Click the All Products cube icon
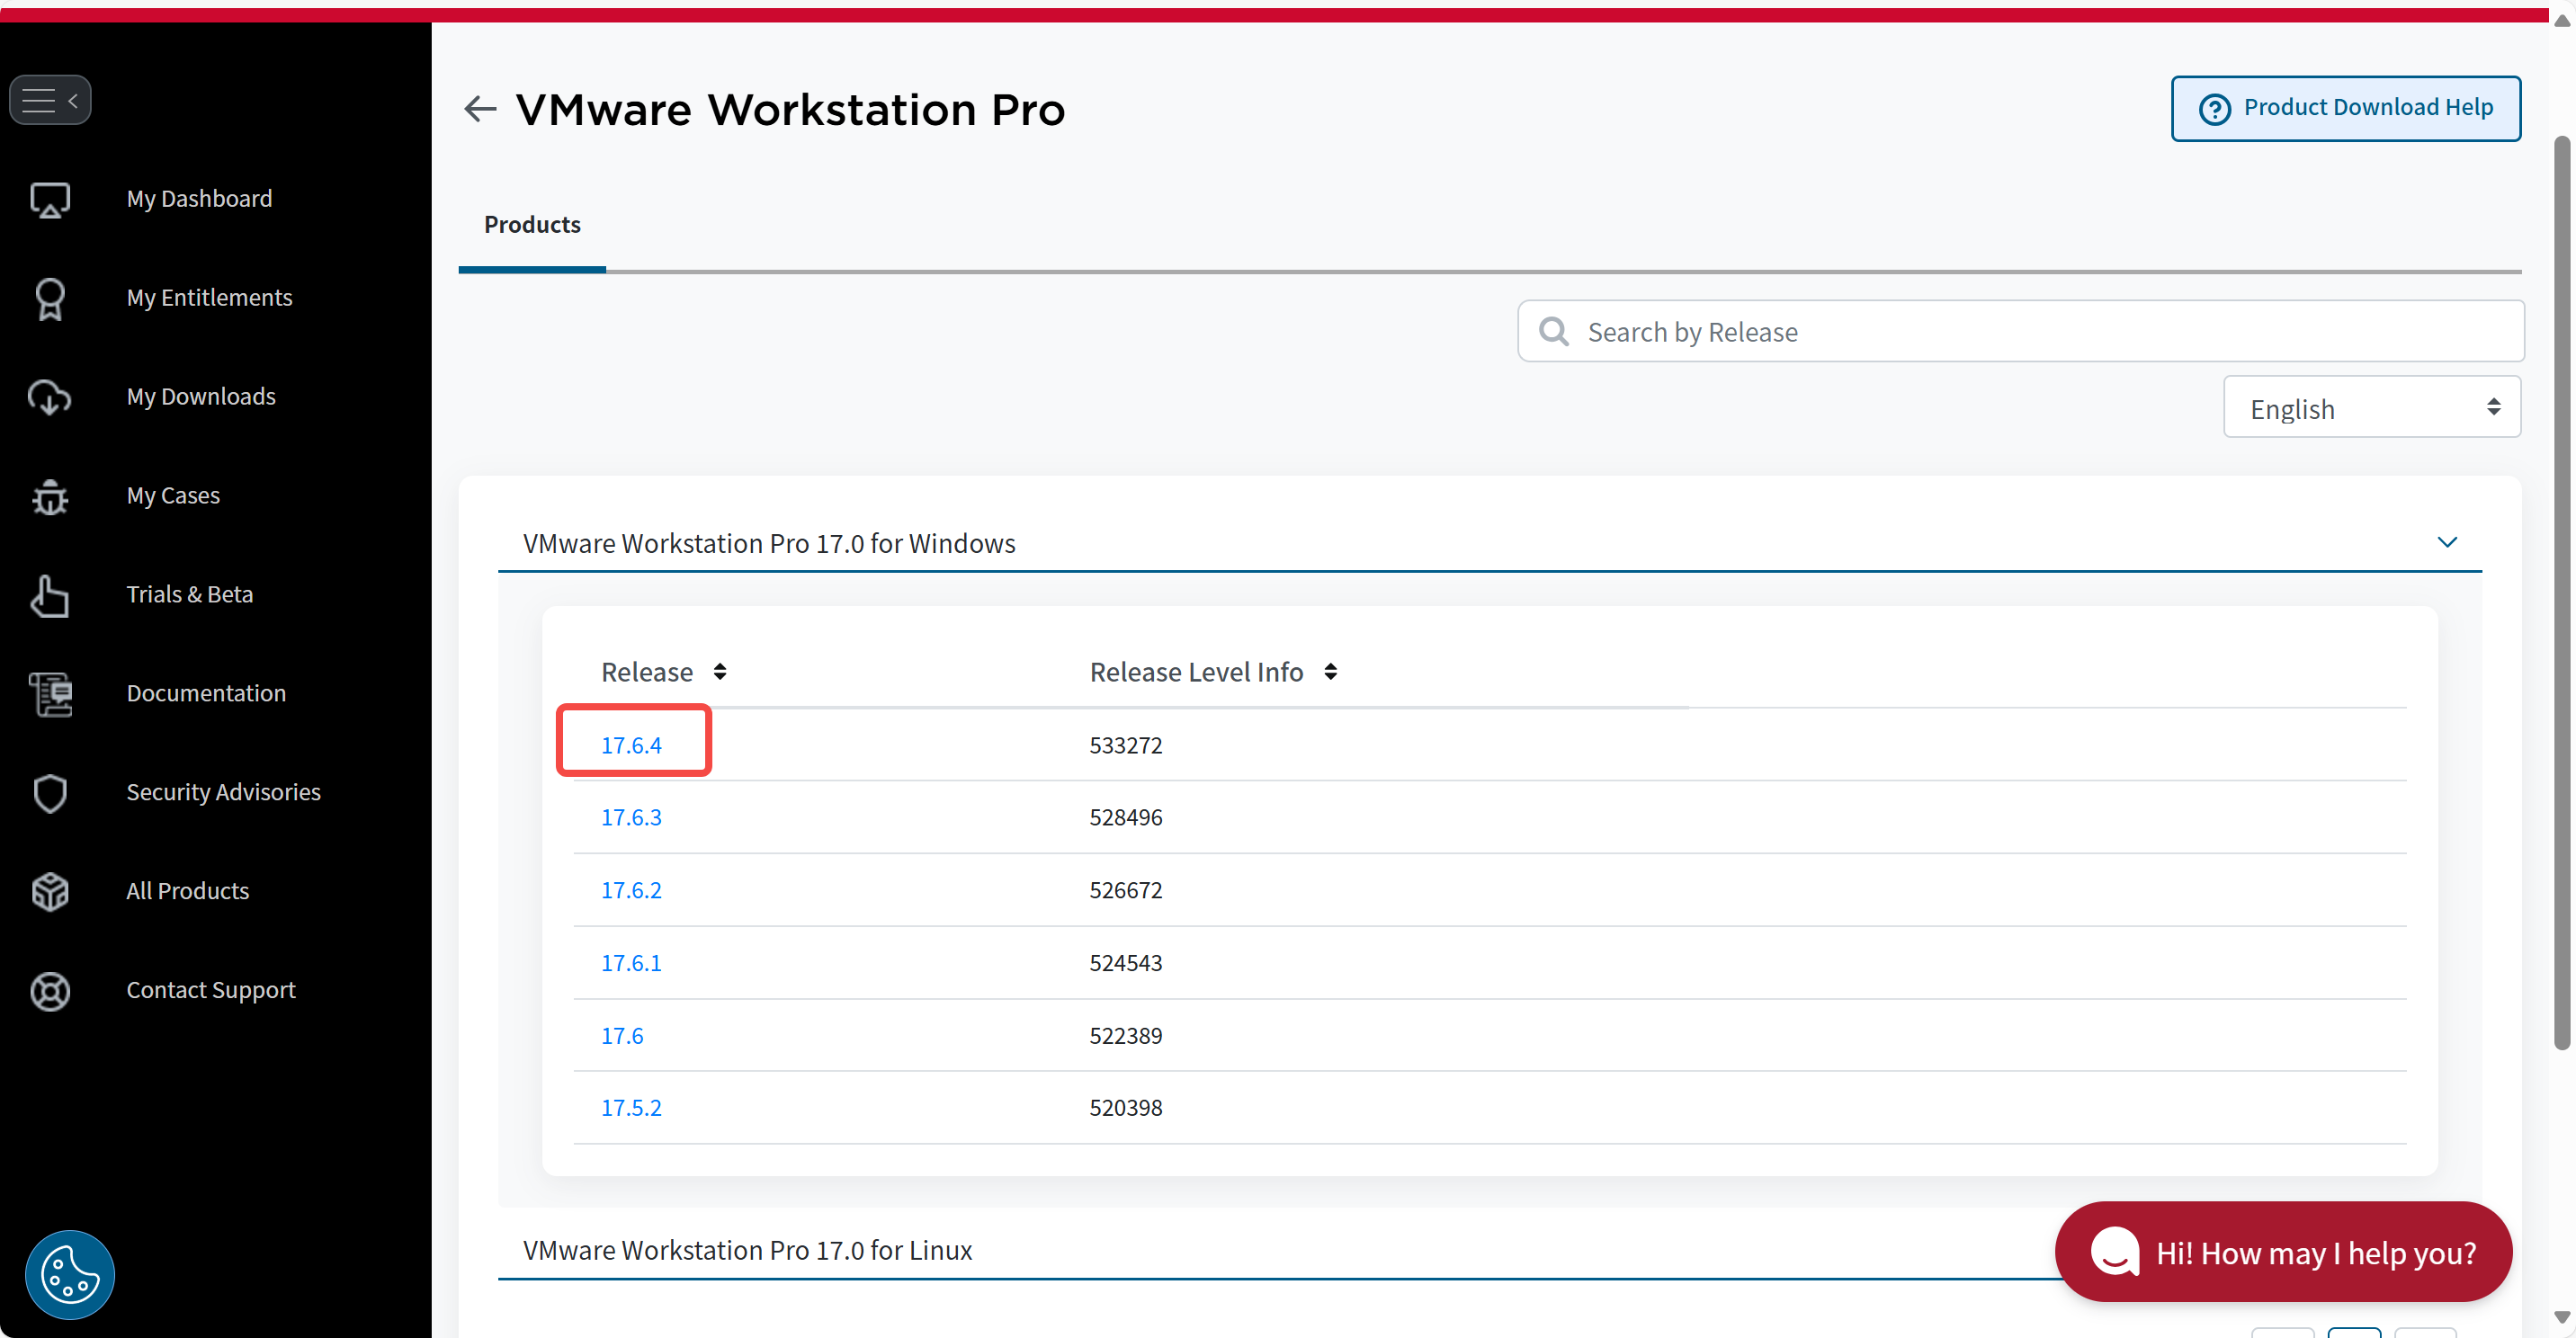The height and width of the screenshot is (1338, 2576). (x=50, y=892)
